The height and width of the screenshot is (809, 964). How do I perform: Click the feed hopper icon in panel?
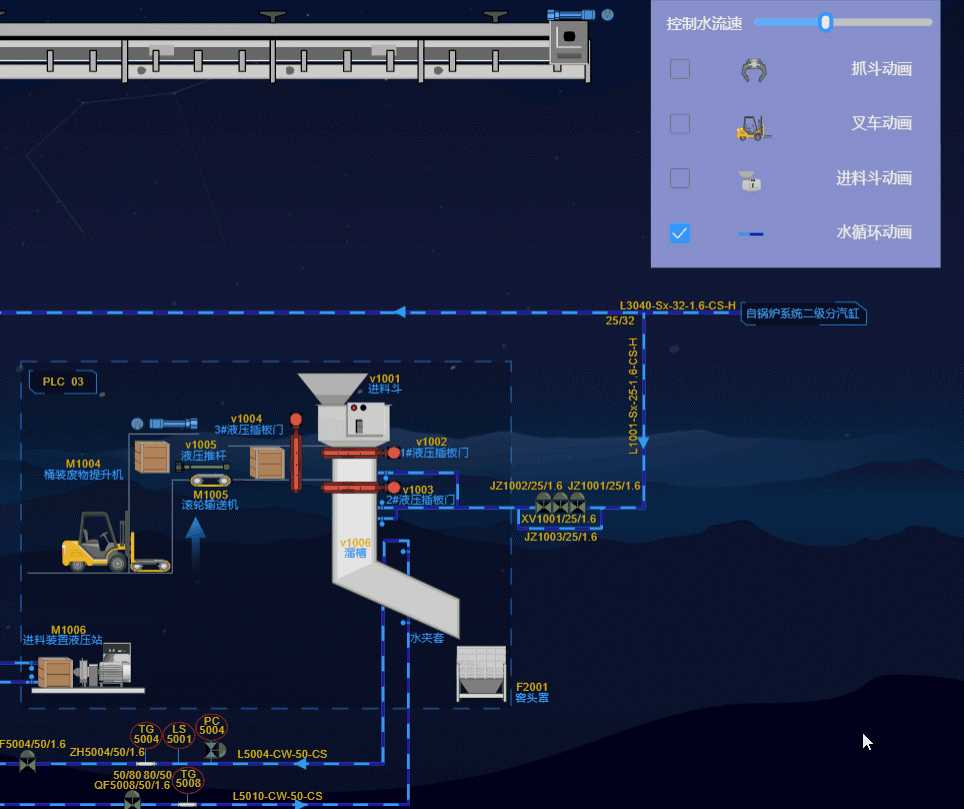750,181
